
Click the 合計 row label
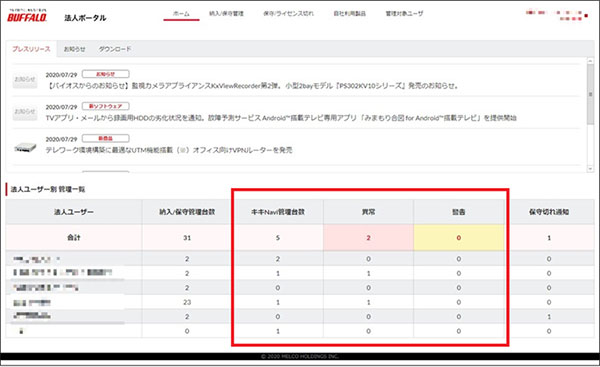pos(74,238)
